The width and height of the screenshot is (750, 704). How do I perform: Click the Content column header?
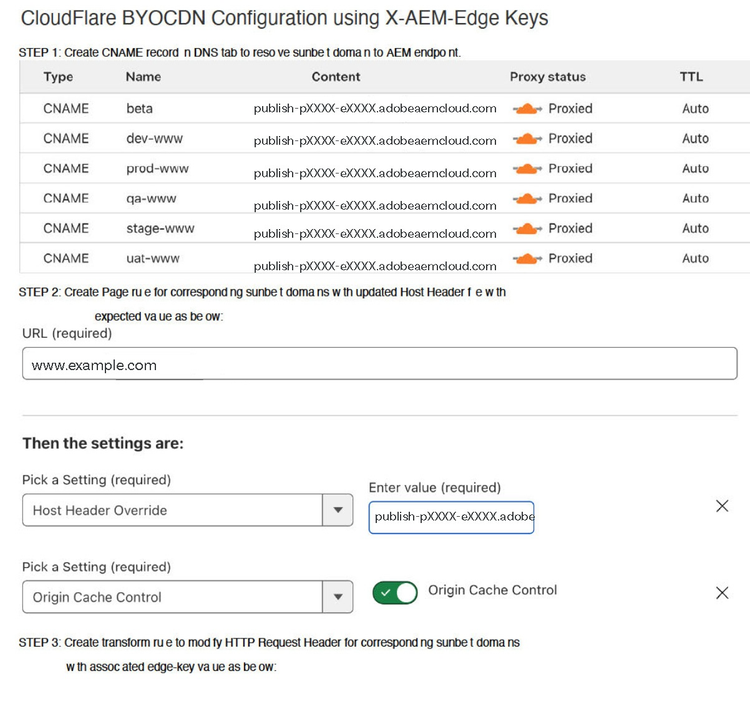[x=336, y=77]
